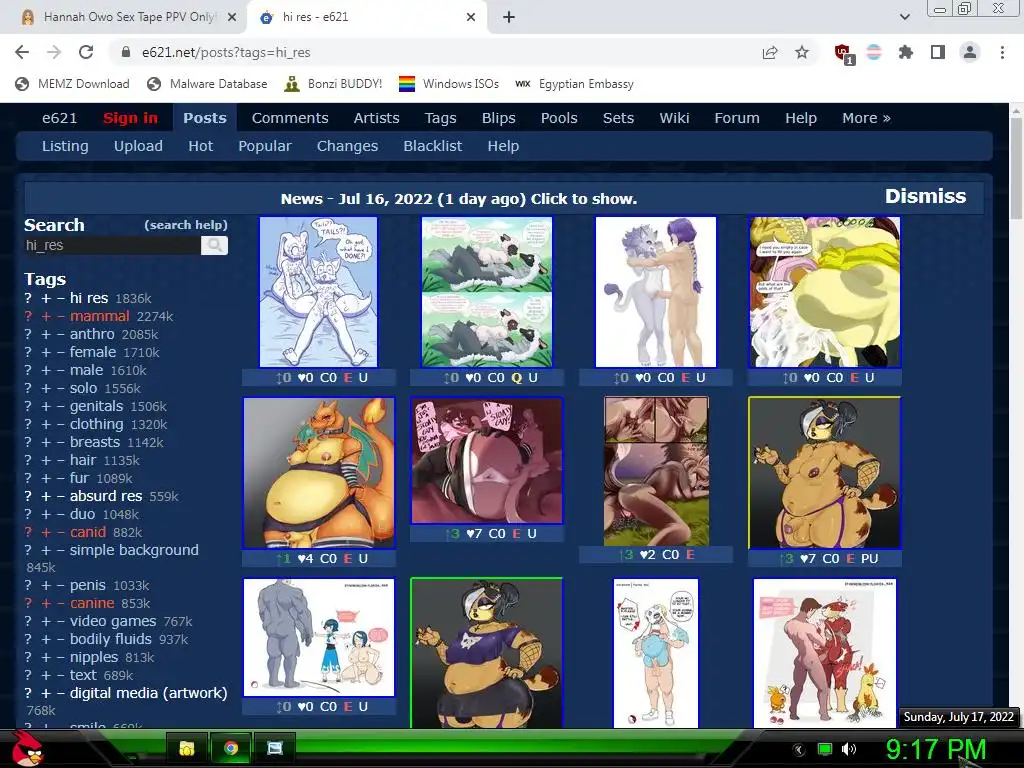Open the Posts section
The width and height of the screenshot is (1024, 768).
pyautogui.click(x=204, y=118)
